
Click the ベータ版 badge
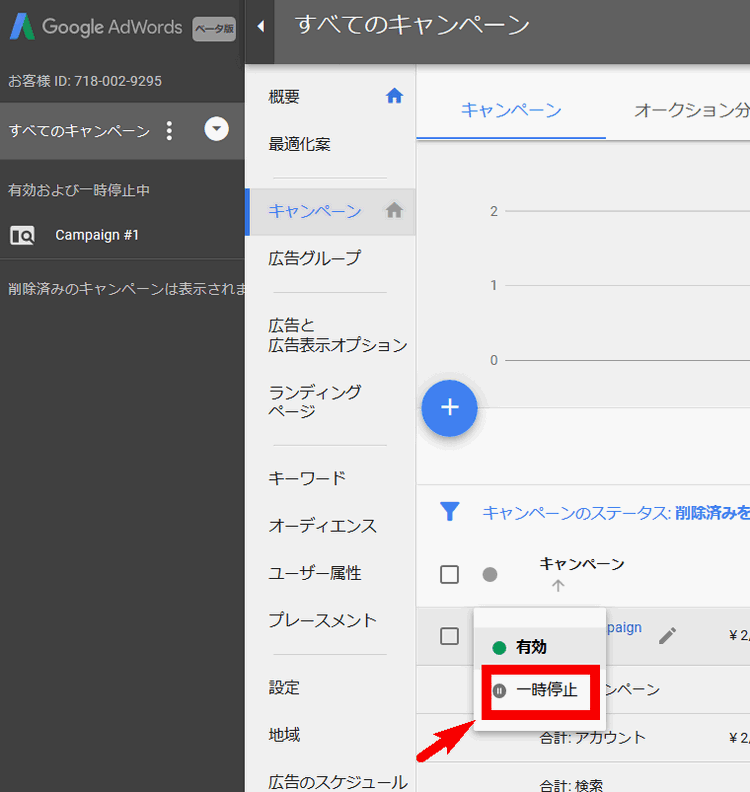tap(214, 29)
